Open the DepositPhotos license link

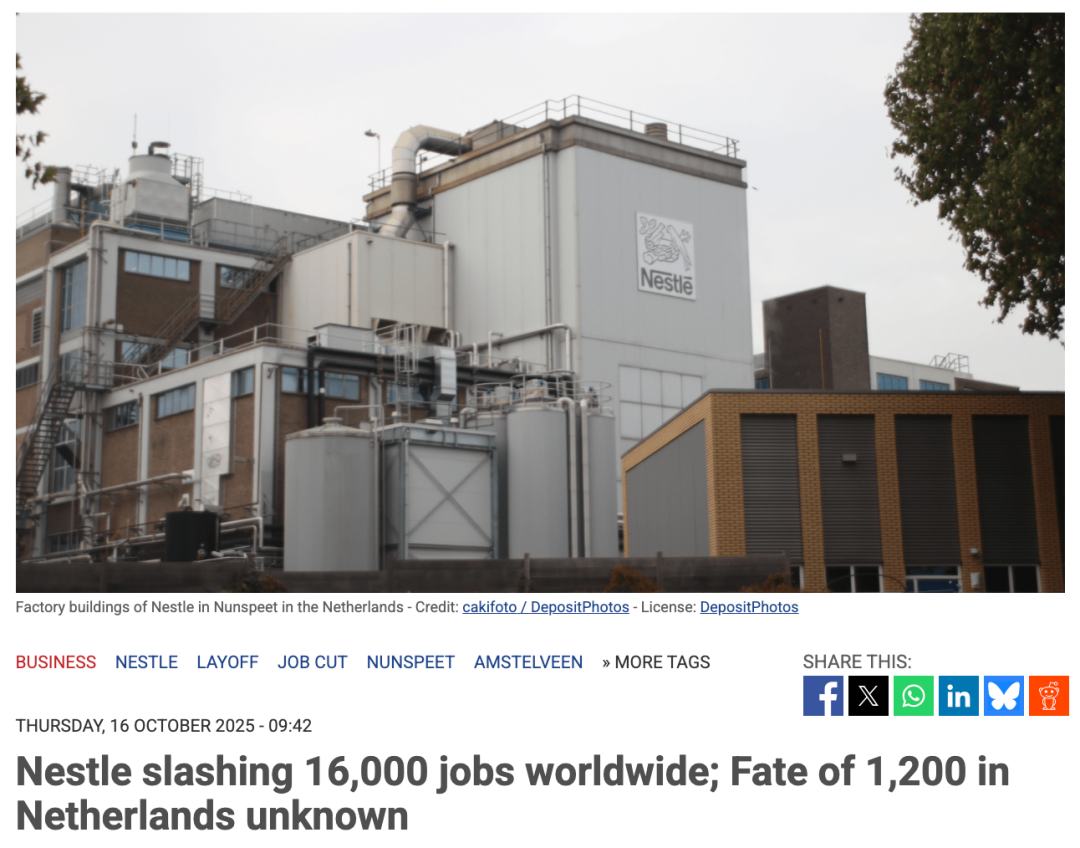[749, 607]
